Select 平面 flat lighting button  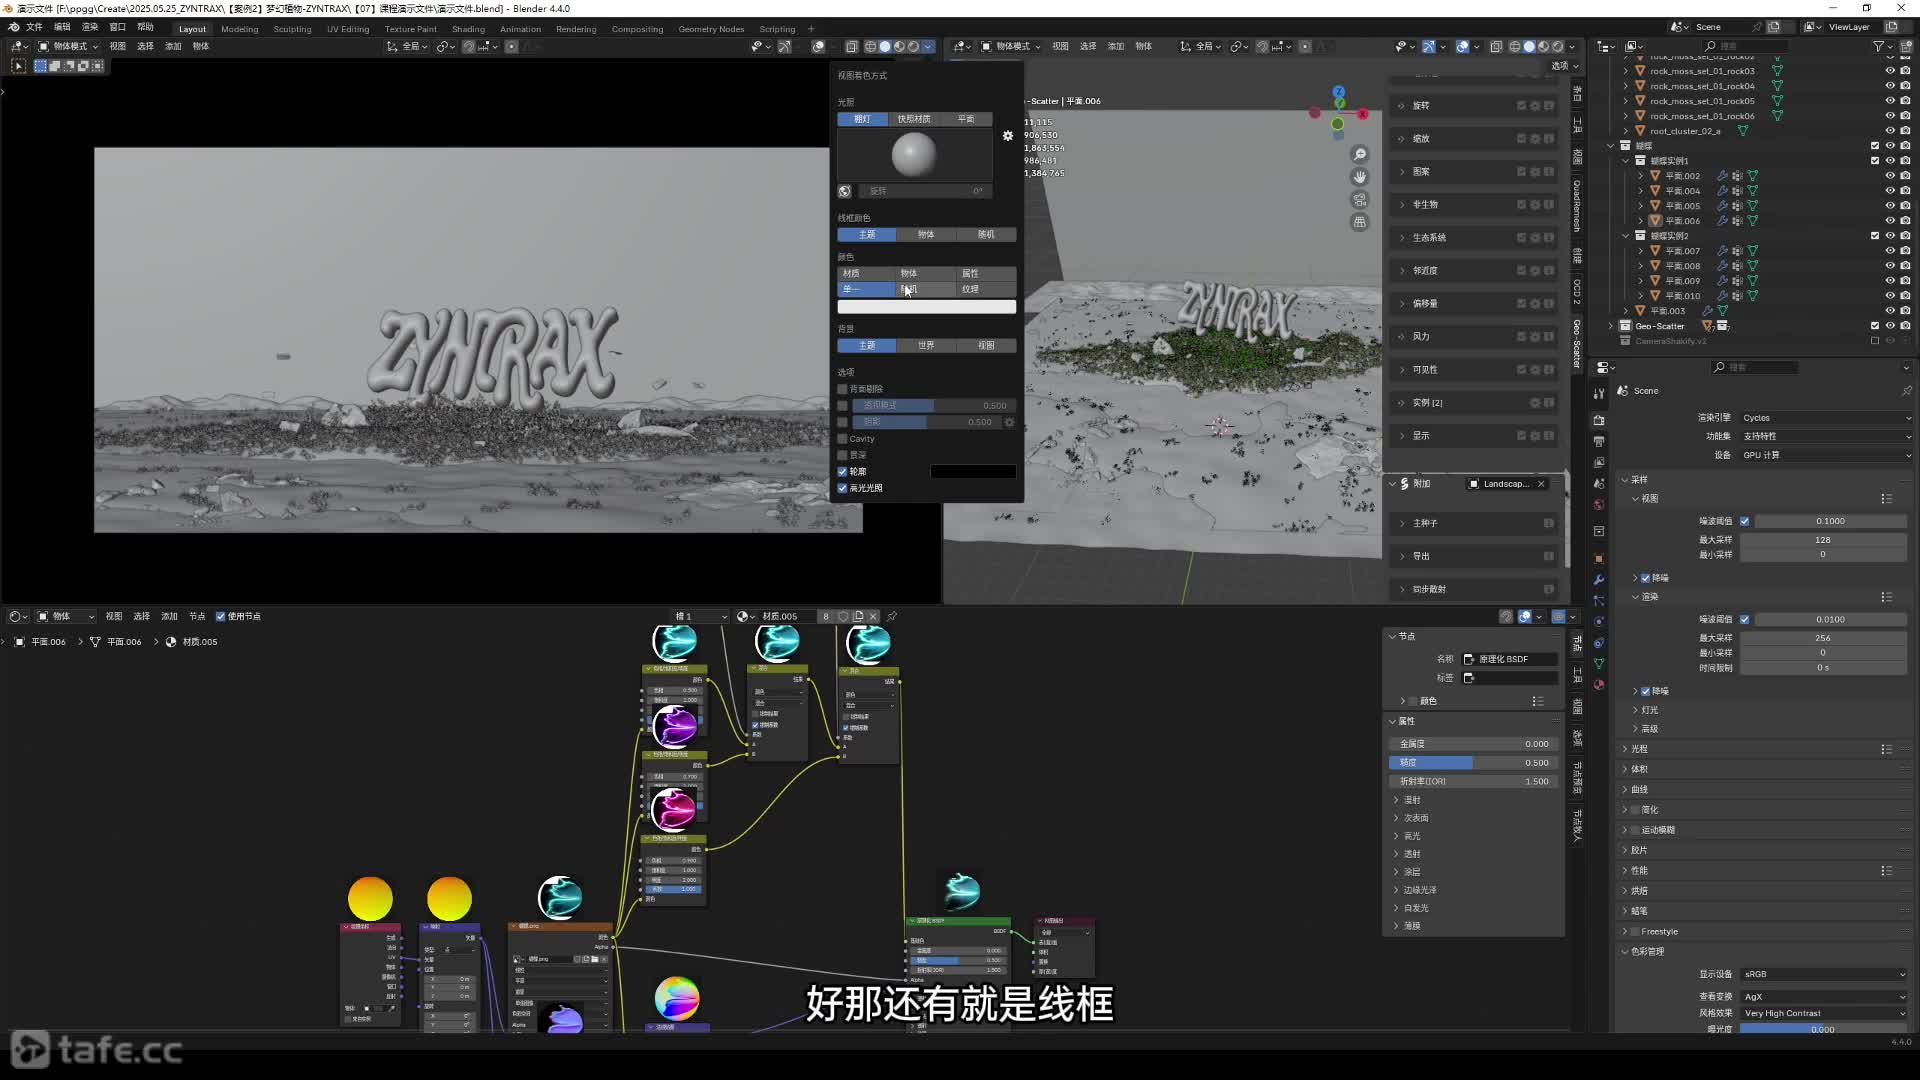965,119
